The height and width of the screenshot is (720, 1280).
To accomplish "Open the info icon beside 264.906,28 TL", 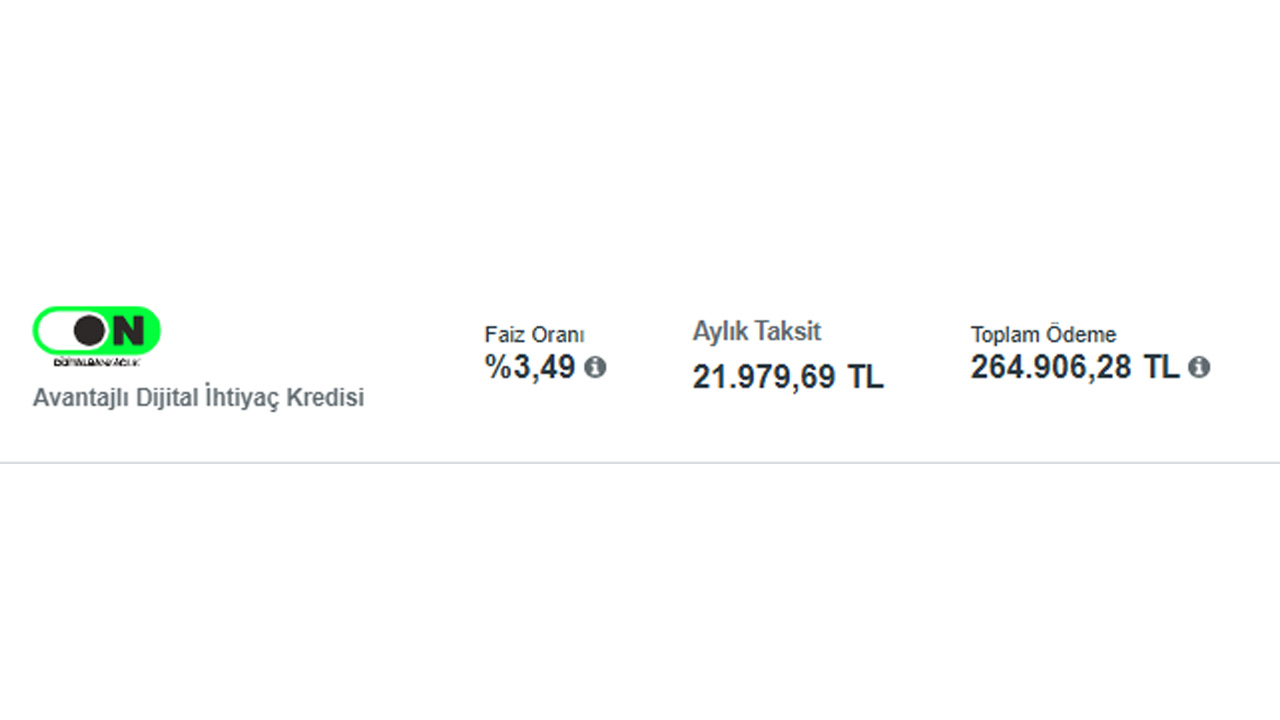I will click(1199, 367).
